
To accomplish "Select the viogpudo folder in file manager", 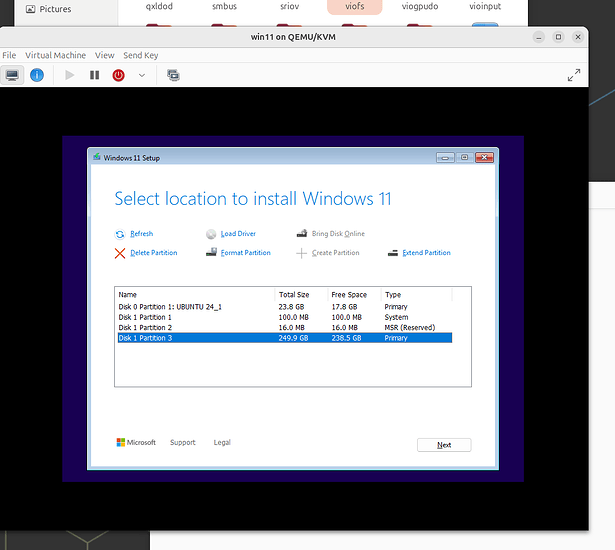I will coord(420,7).
